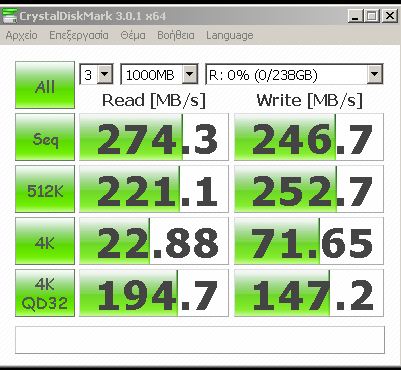This screenshot has width=401, height=370.
Task: Click the 4K write result 71.65
Action: tap(309, 241)
